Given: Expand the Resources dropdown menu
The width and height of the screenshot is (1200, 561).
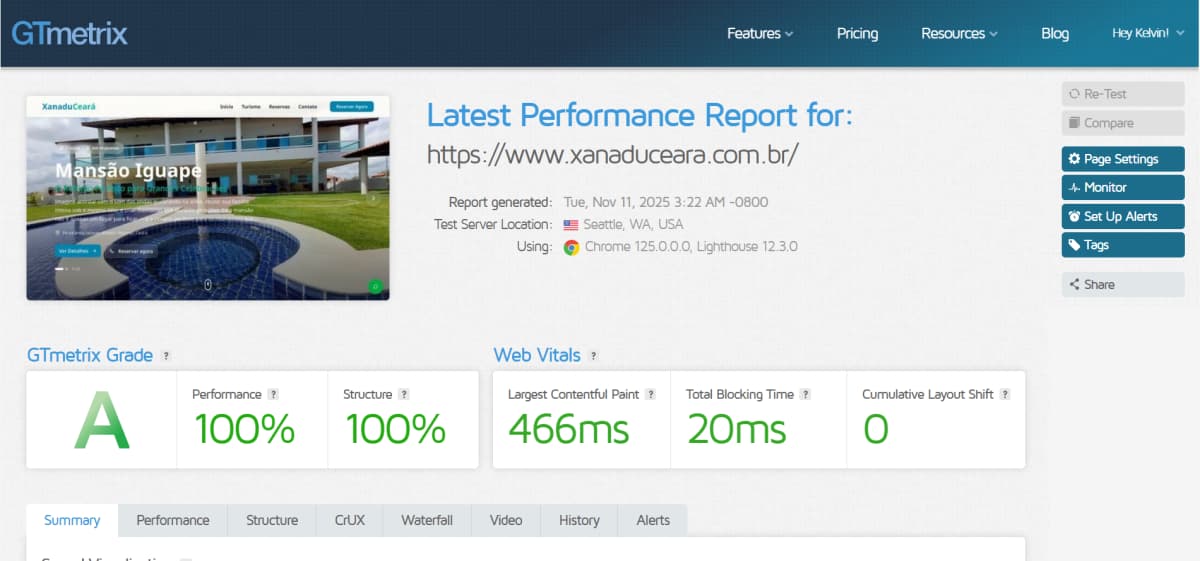Looking at the screenshot, I should click(x=959, y=33).
